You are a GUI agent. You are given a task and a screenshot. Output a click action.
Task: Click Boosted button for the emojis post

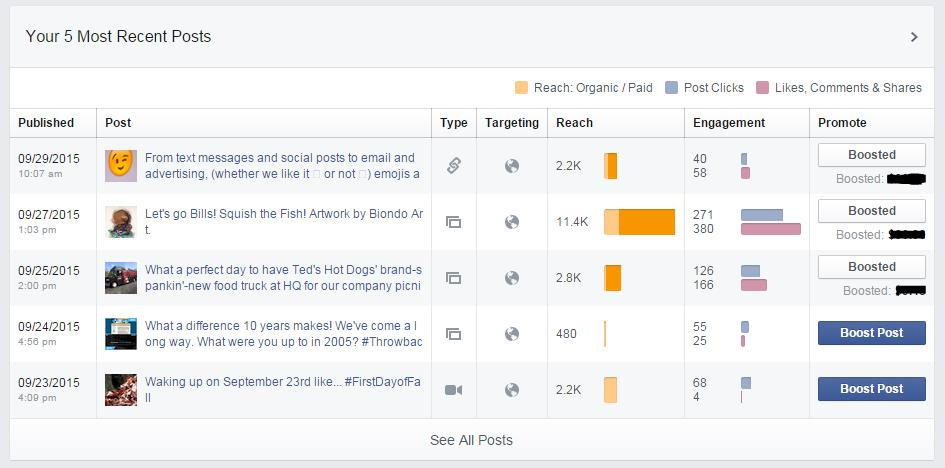(871, 155)
